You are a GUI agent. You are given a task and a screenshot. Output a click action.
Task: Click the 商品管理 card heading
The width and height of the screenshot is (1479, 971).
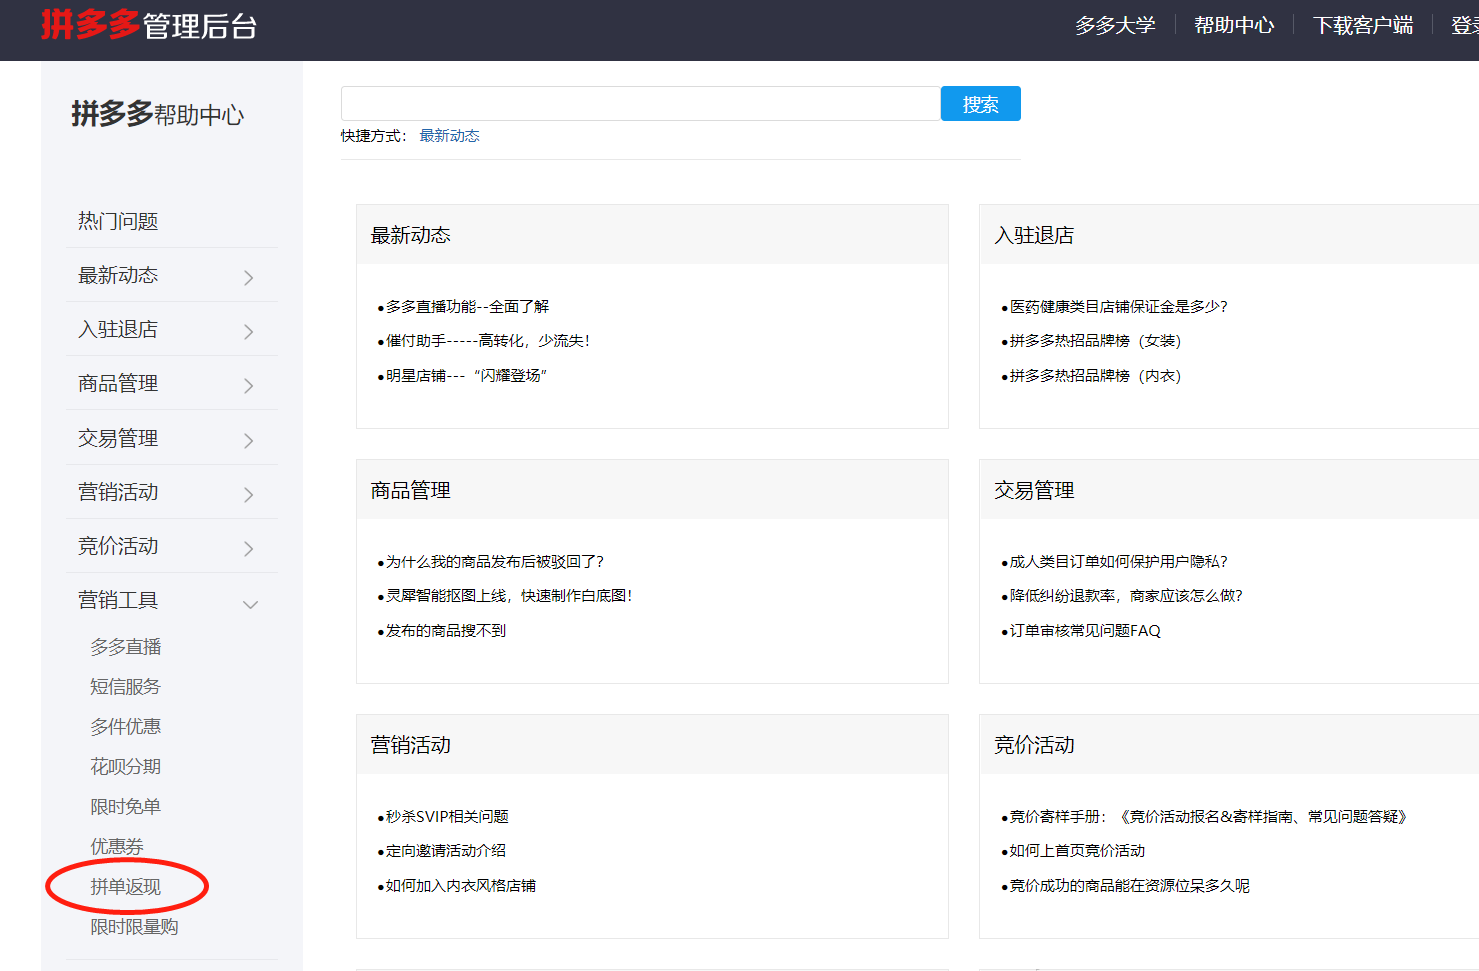click(x=411, y=490)
